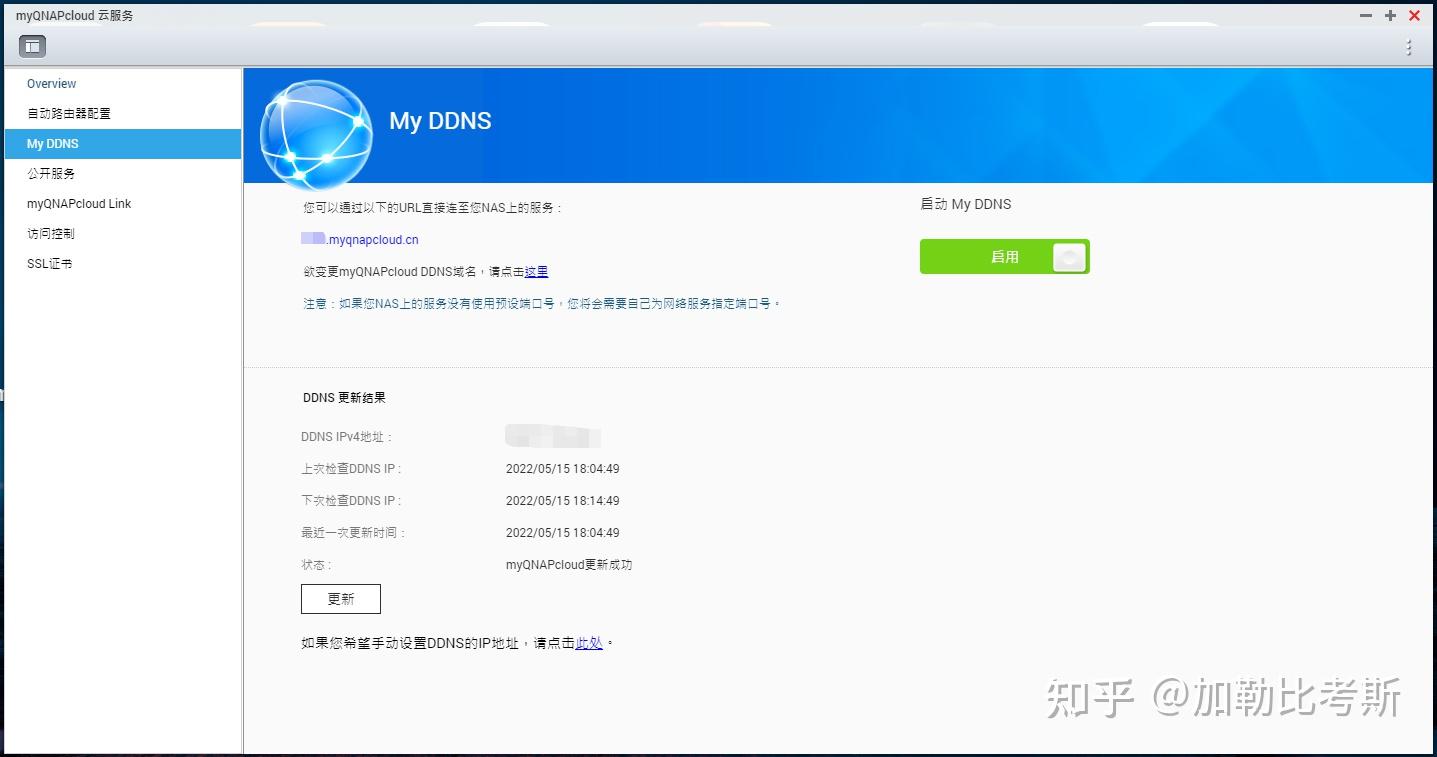Open the 自动路由器配置 page
This screenshot has height=757, width=1437.
(68, 113)
